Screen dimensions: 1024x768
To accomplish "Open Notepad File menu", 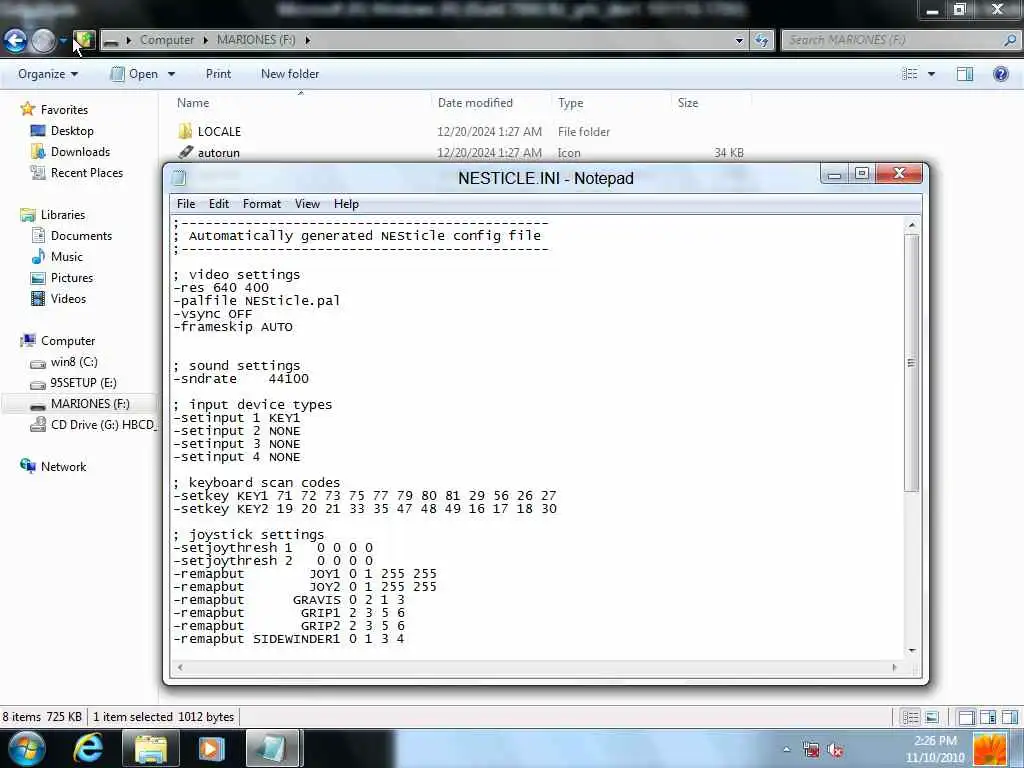I will click(x=185, y=204).
